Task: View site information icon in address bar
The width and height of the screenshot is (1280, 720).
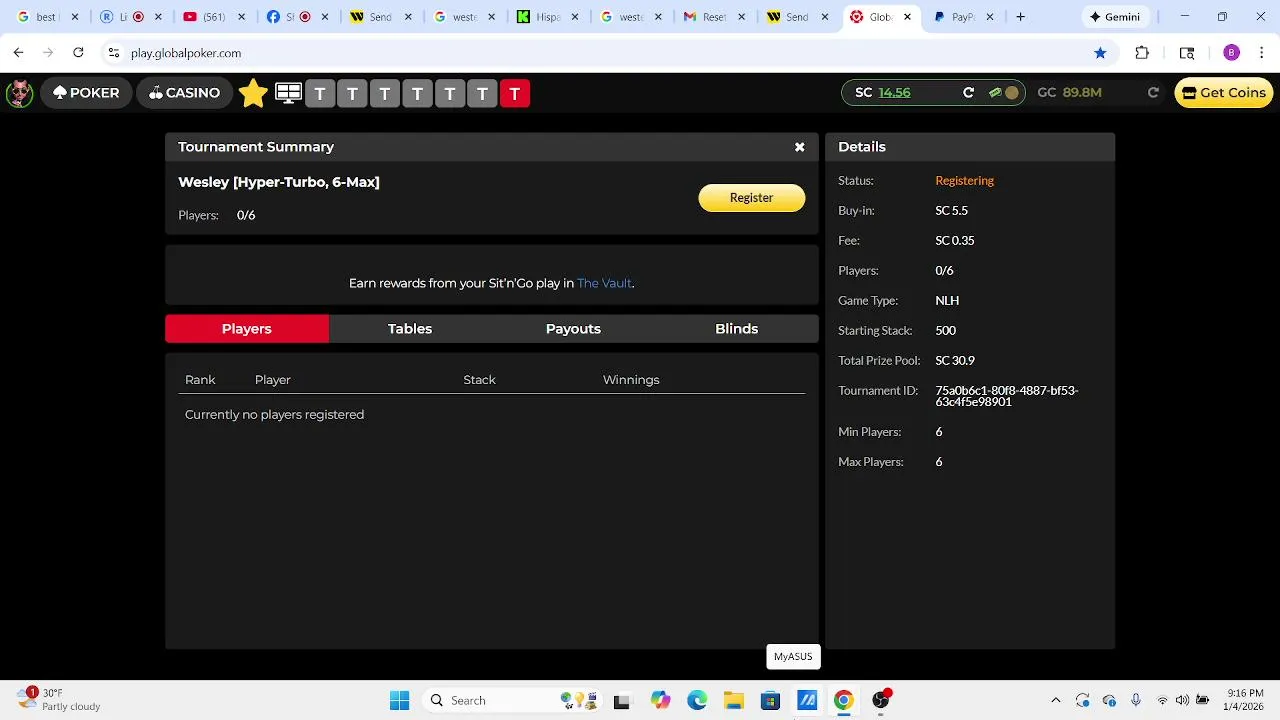Action: 114,53
